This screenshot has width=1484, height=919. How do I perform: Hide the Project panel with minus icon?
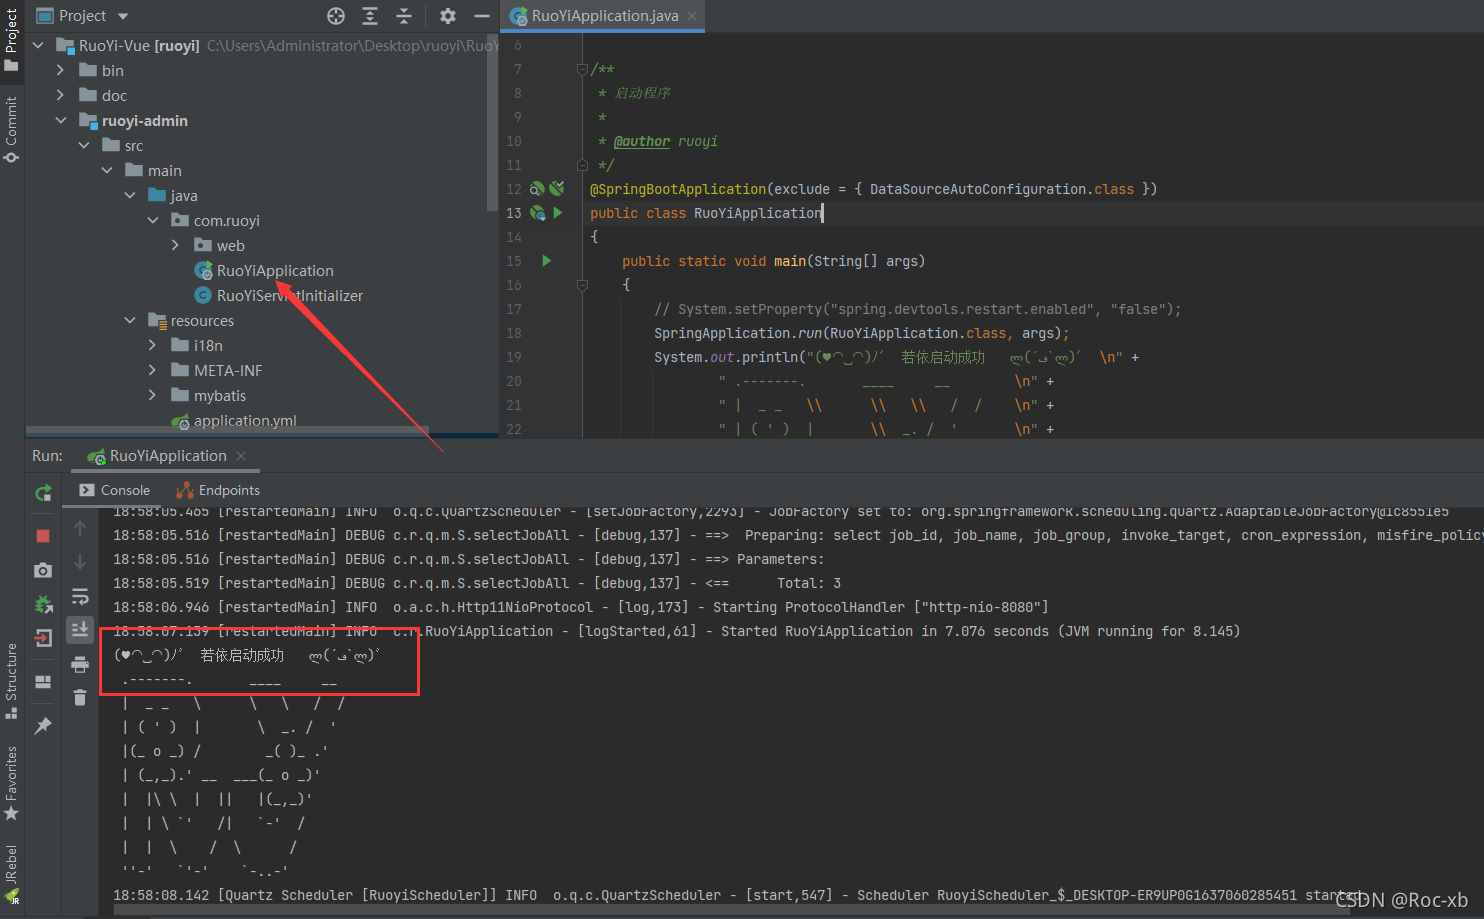click(x=482, y=16)
